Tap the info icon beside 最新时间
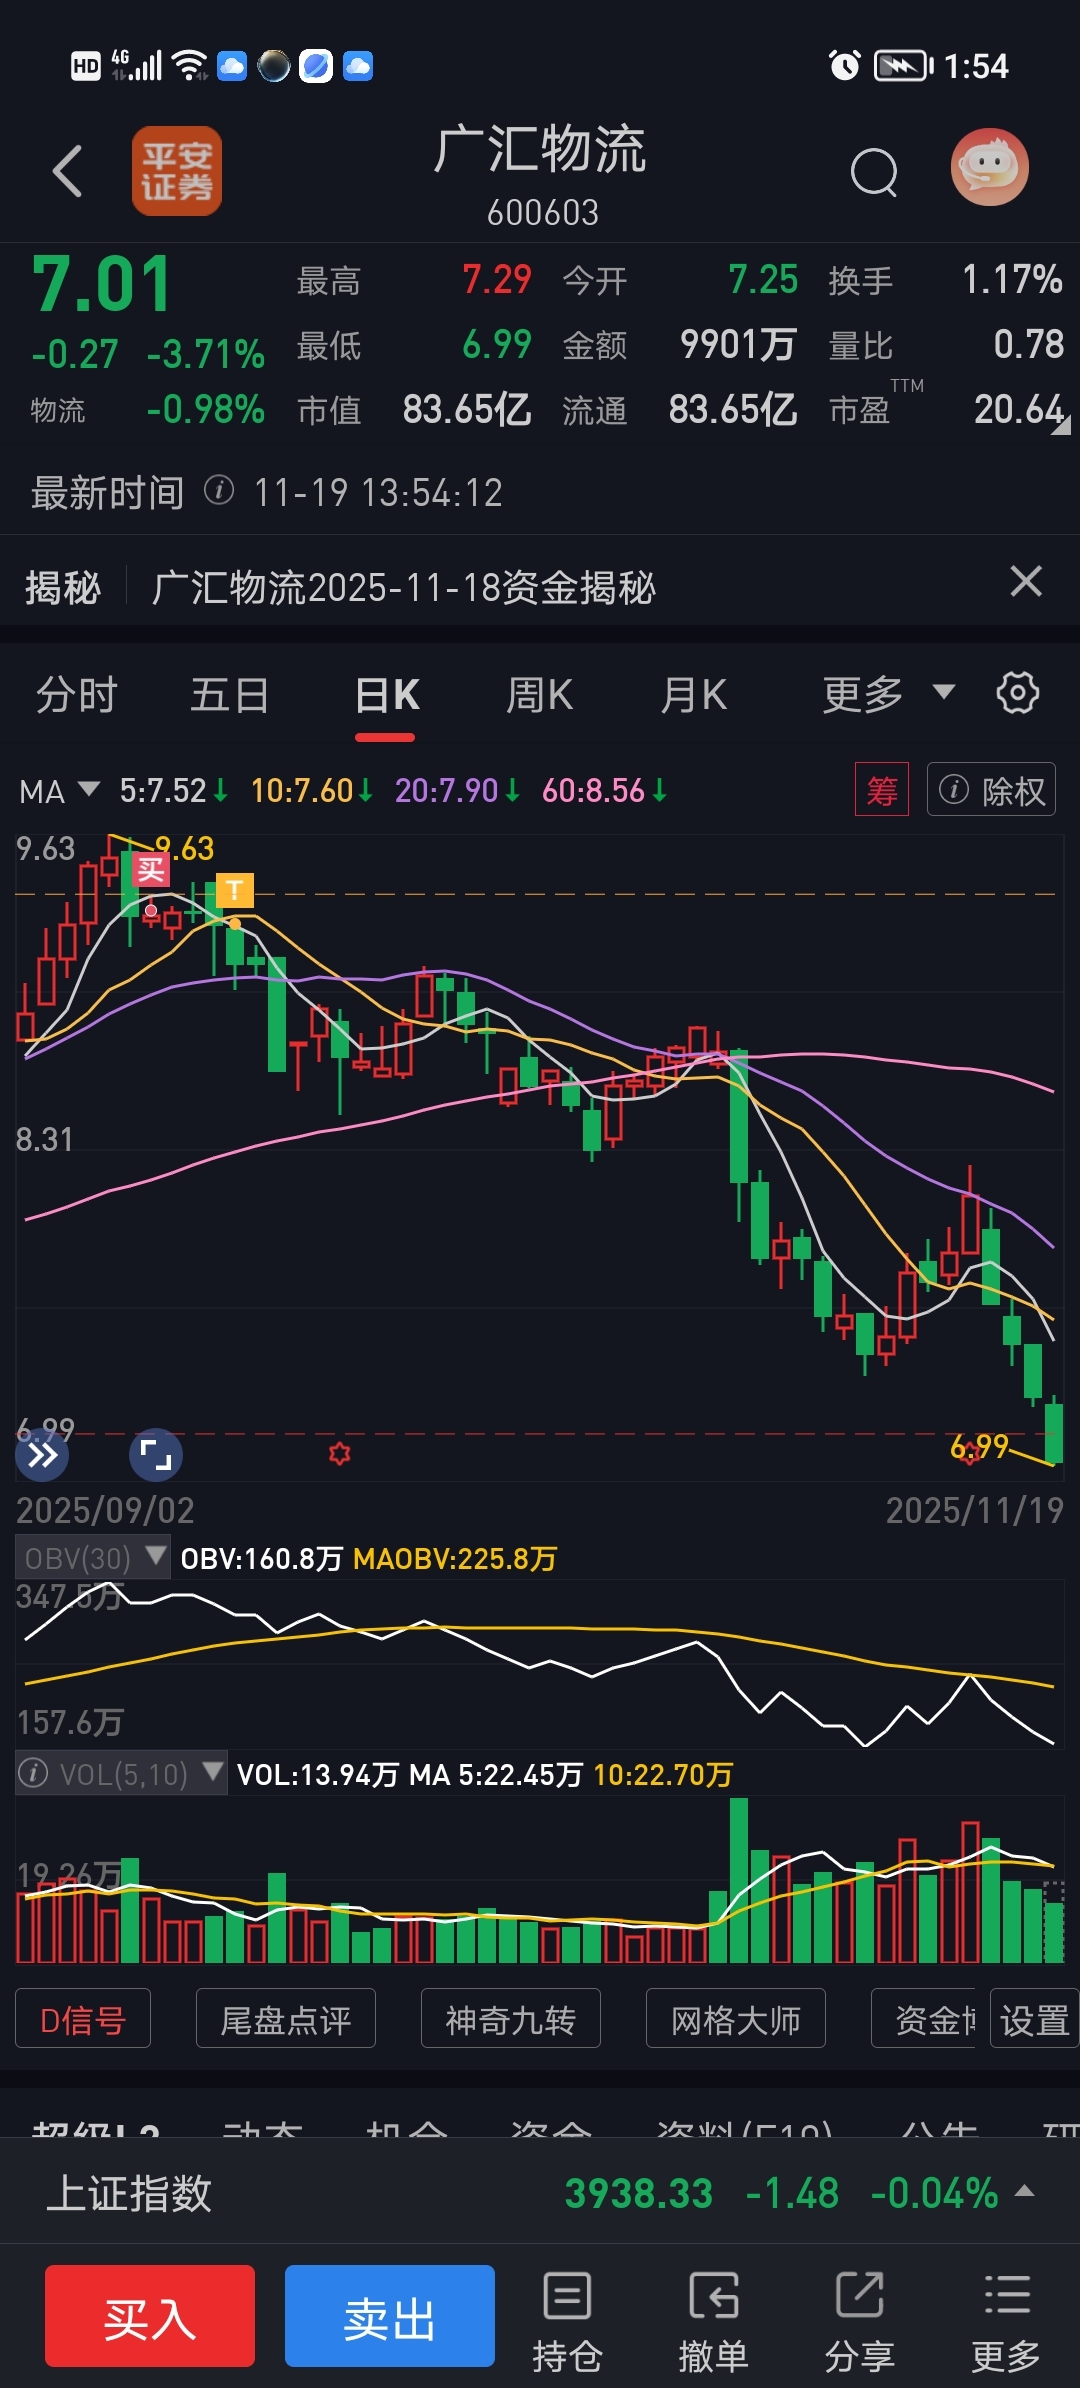The height and width of the screenshot is (2388, 1080). (219, 491)
